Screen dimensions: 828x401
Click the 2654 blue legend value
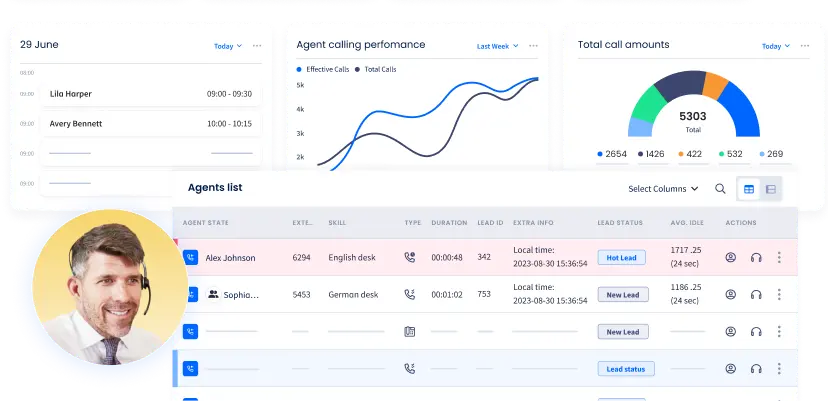click(612, 154)
